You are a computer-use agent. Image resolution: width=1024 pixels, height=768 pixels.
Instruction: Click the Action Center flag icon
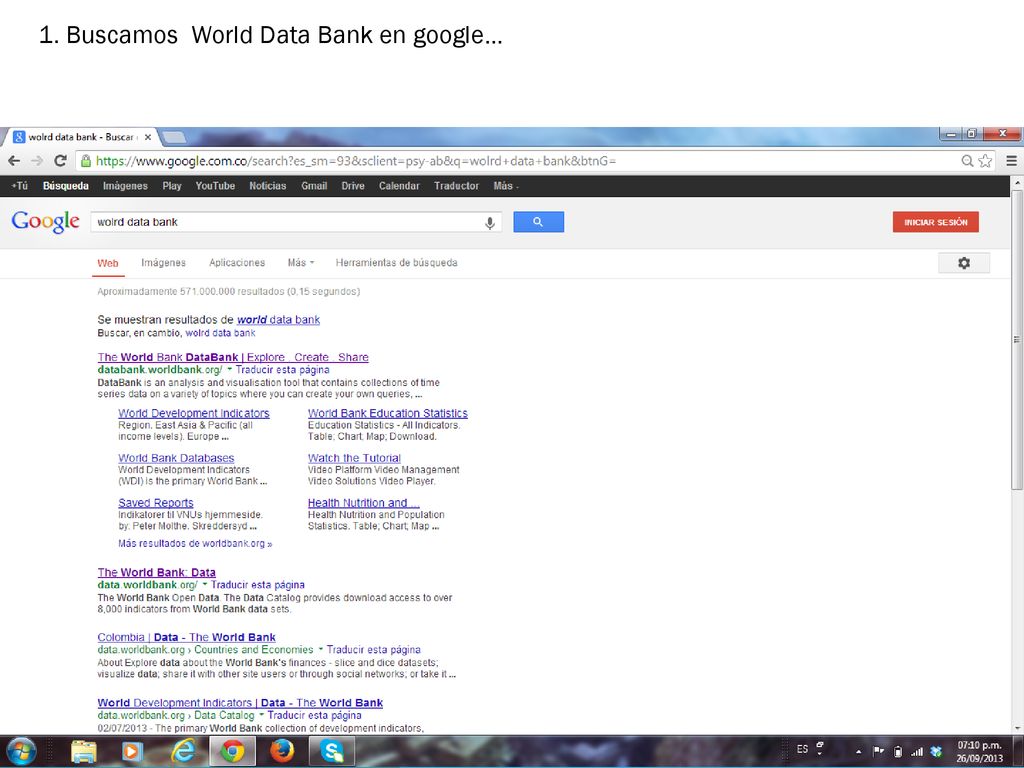878,751
